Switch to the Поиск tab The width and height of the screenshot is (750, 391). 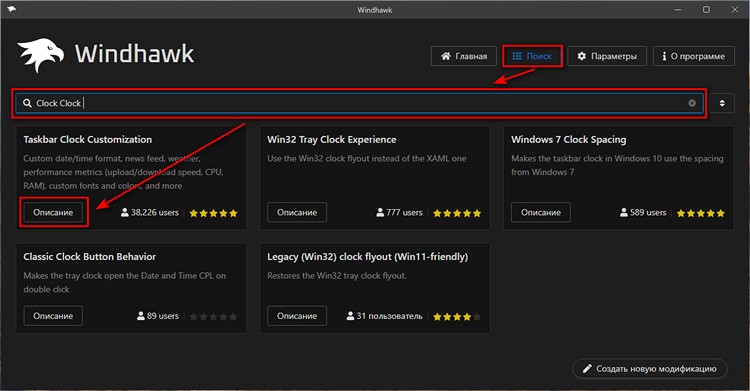tap(532, 56)
